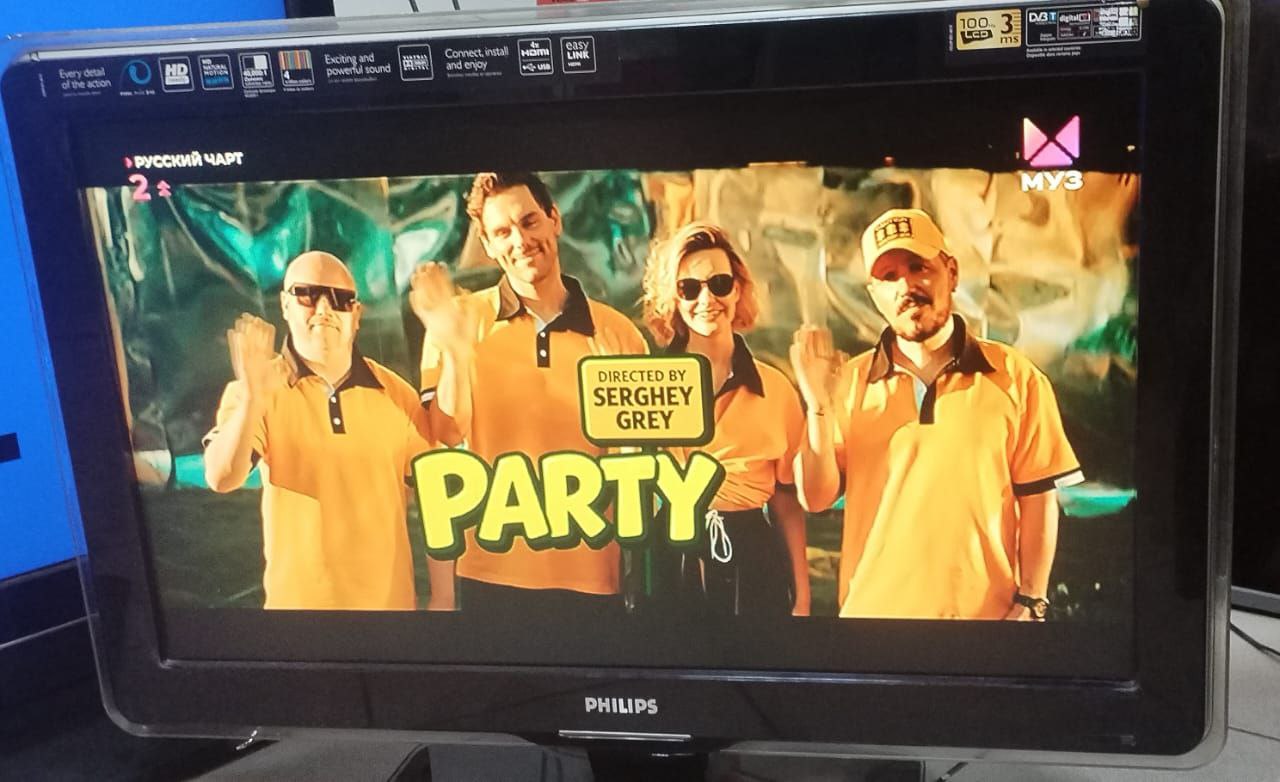The image size is (1280, 782).
Task: Click the Exciting and powerful sound text
Action: pyautogui.click(x=357, y=66)
